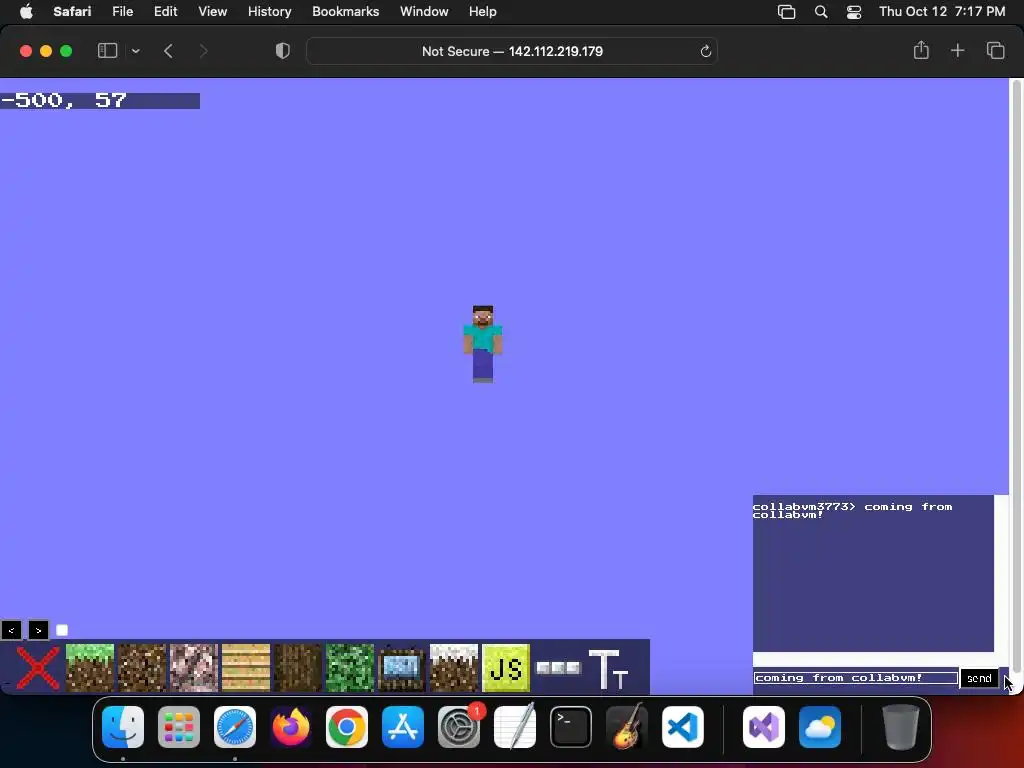Open Spotlight search in the menu bar
1024x768 pixels.
click(x=821, y=12)
